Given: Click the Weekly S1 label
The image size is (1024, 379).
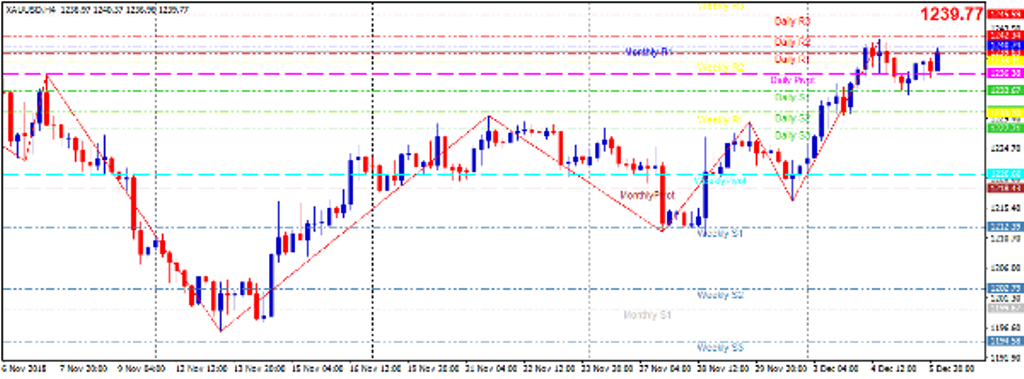Looking at the screenshot, I should pyautogui.click(x=721, y=233).
